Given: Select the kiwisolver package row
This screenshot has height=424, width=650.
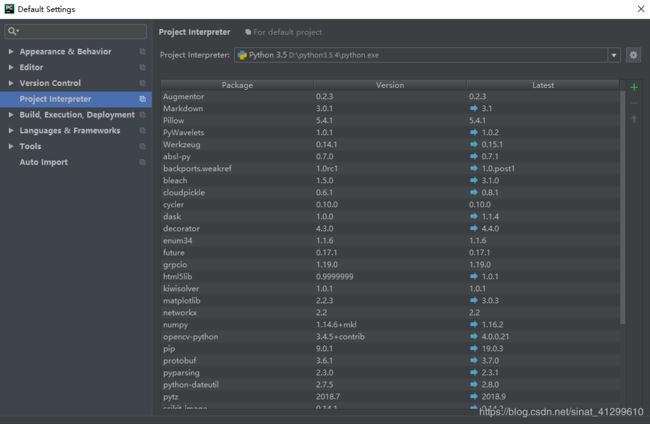Looking at the screenshot, I should click(x=390, y=288).
